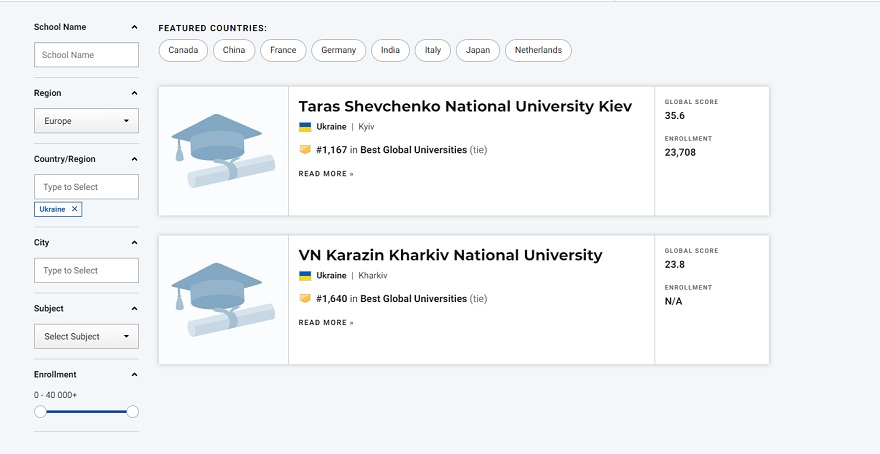Click Read More for VN Karazin University
Screen dimensions: 880x454
[x=326, y=323]
